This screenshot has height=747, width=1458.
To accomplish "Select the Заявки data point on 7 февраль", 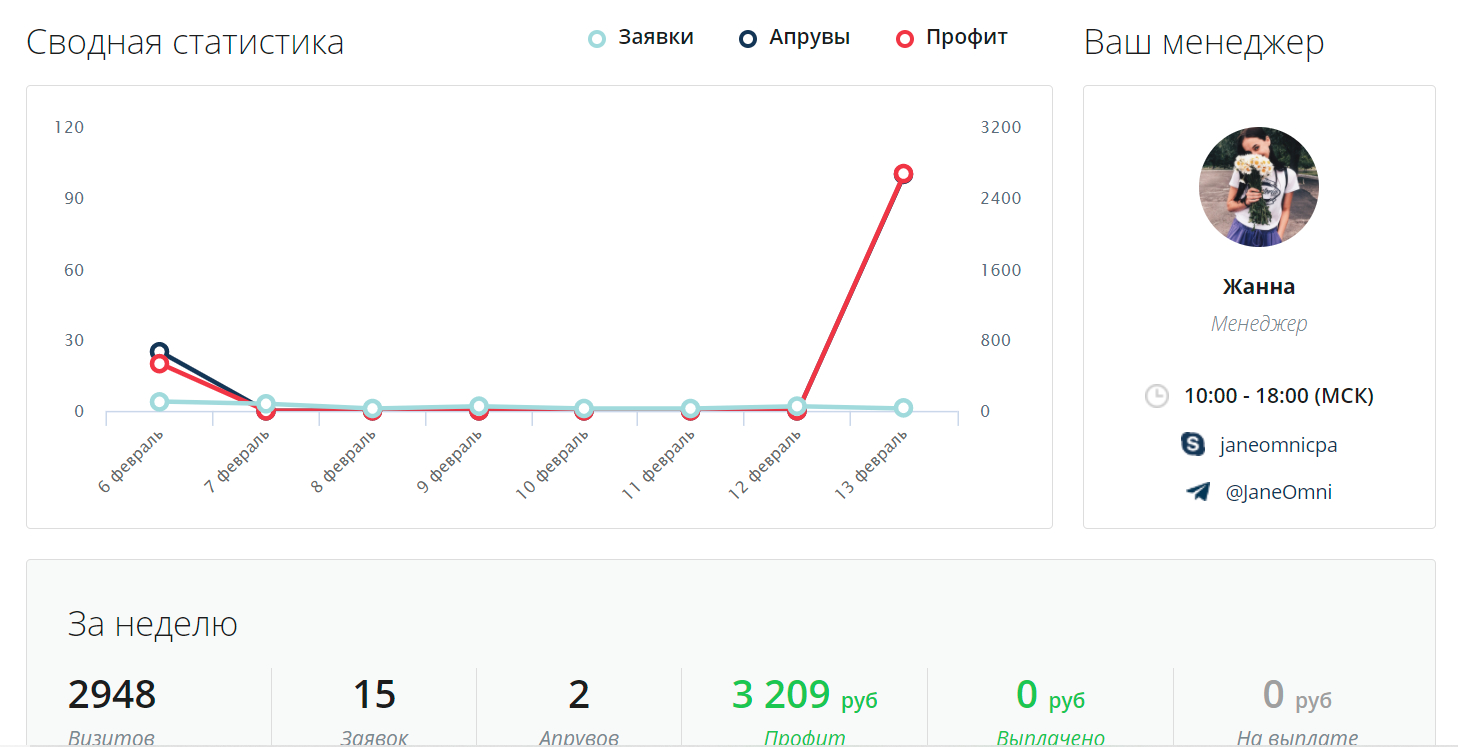I will coord(266,404).
